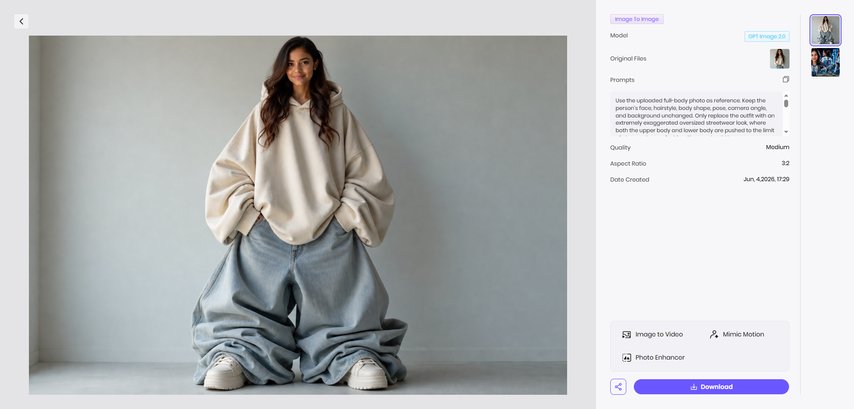Screen dimensions: 854x409
Task: Click the 'Aspect Ratio' label
Action: coord(628,163)
